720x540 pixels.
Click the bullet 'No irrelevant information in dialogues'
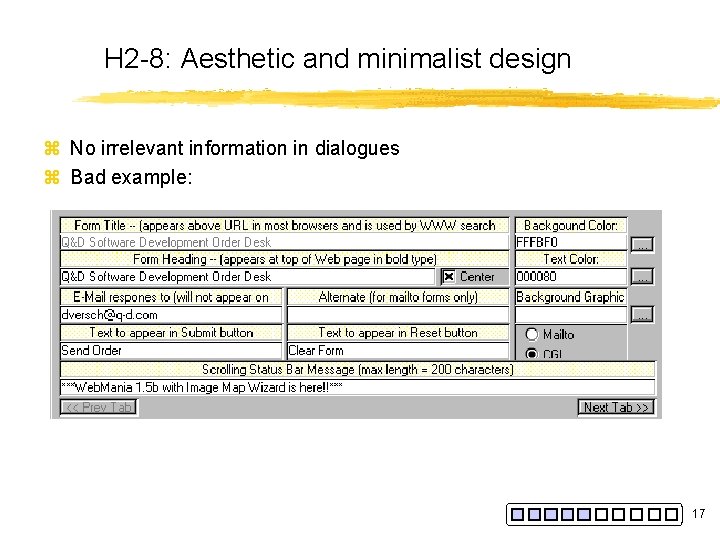(234, 148)
